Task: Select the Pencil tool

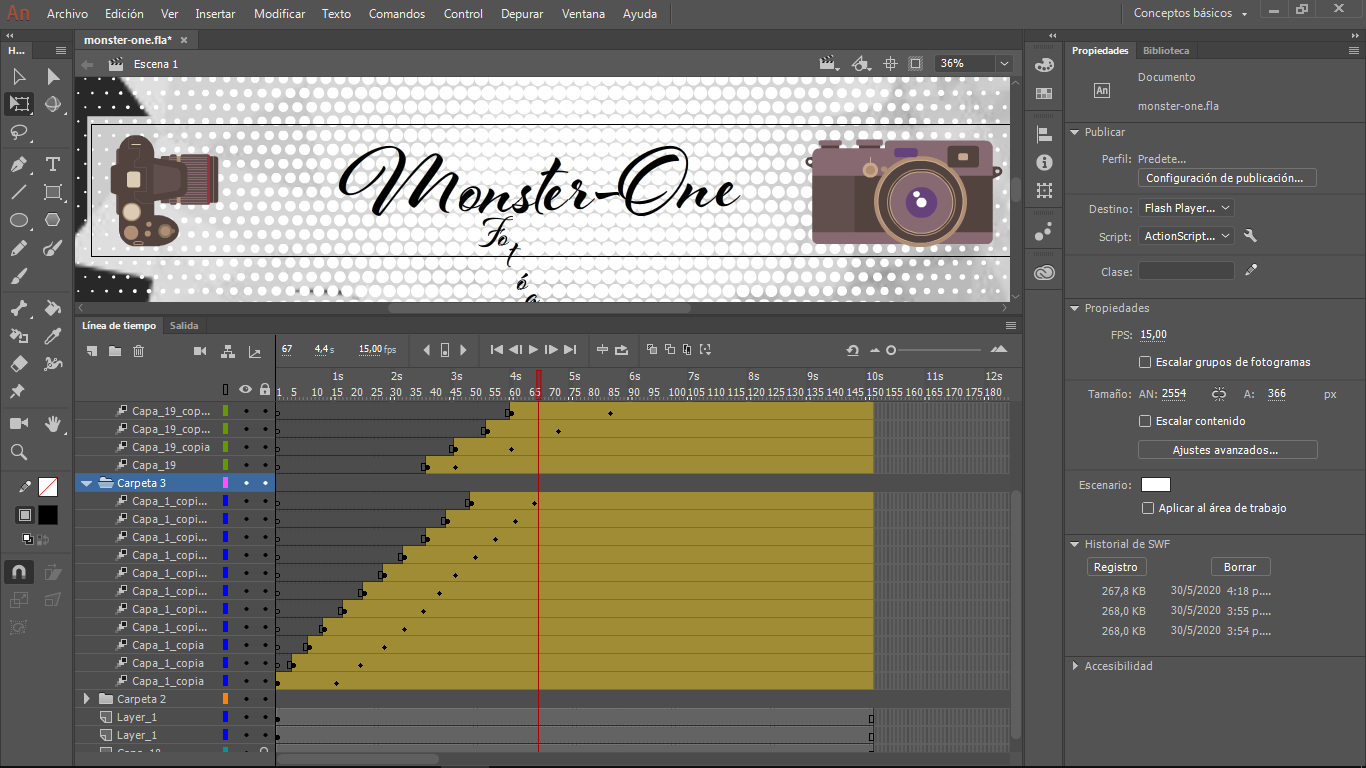Action: 19,248
